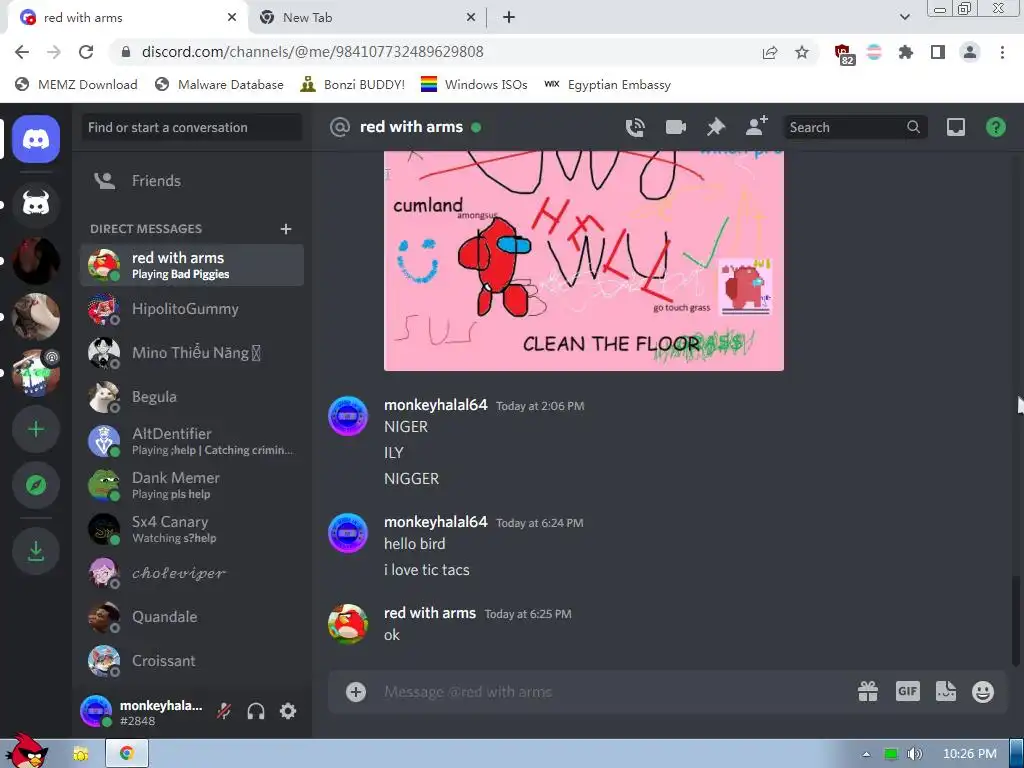
Task: Open Dank Memer direct message
Action: [x=192, y=485]
